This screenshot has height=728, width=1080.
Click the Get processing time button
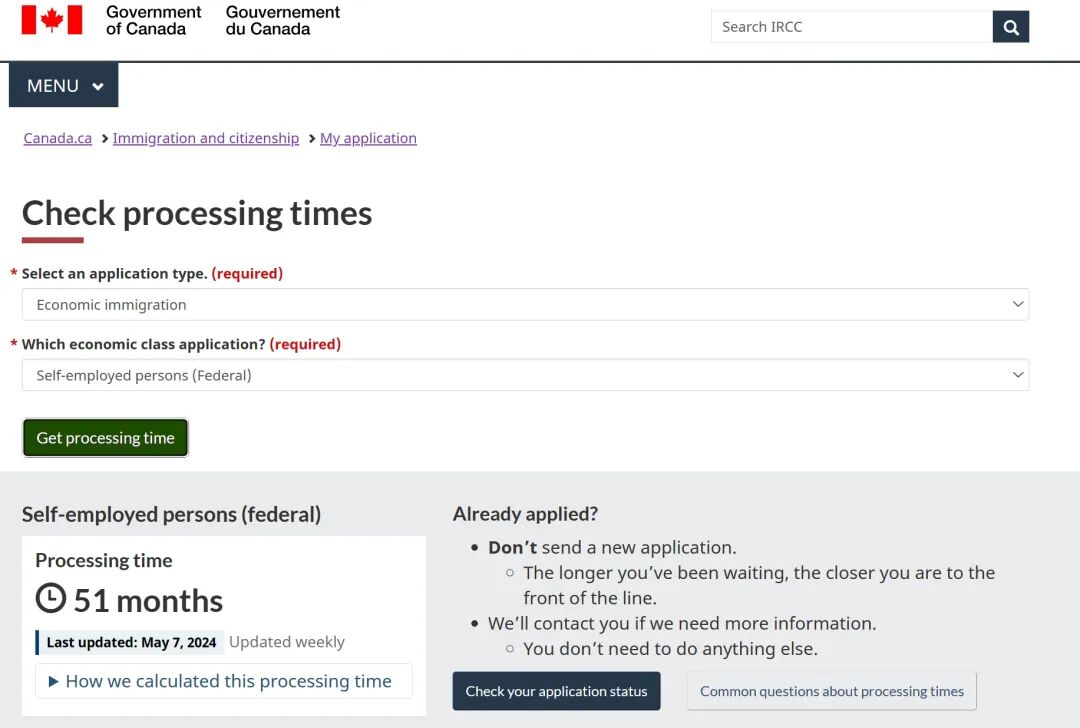tap(105, 438)
